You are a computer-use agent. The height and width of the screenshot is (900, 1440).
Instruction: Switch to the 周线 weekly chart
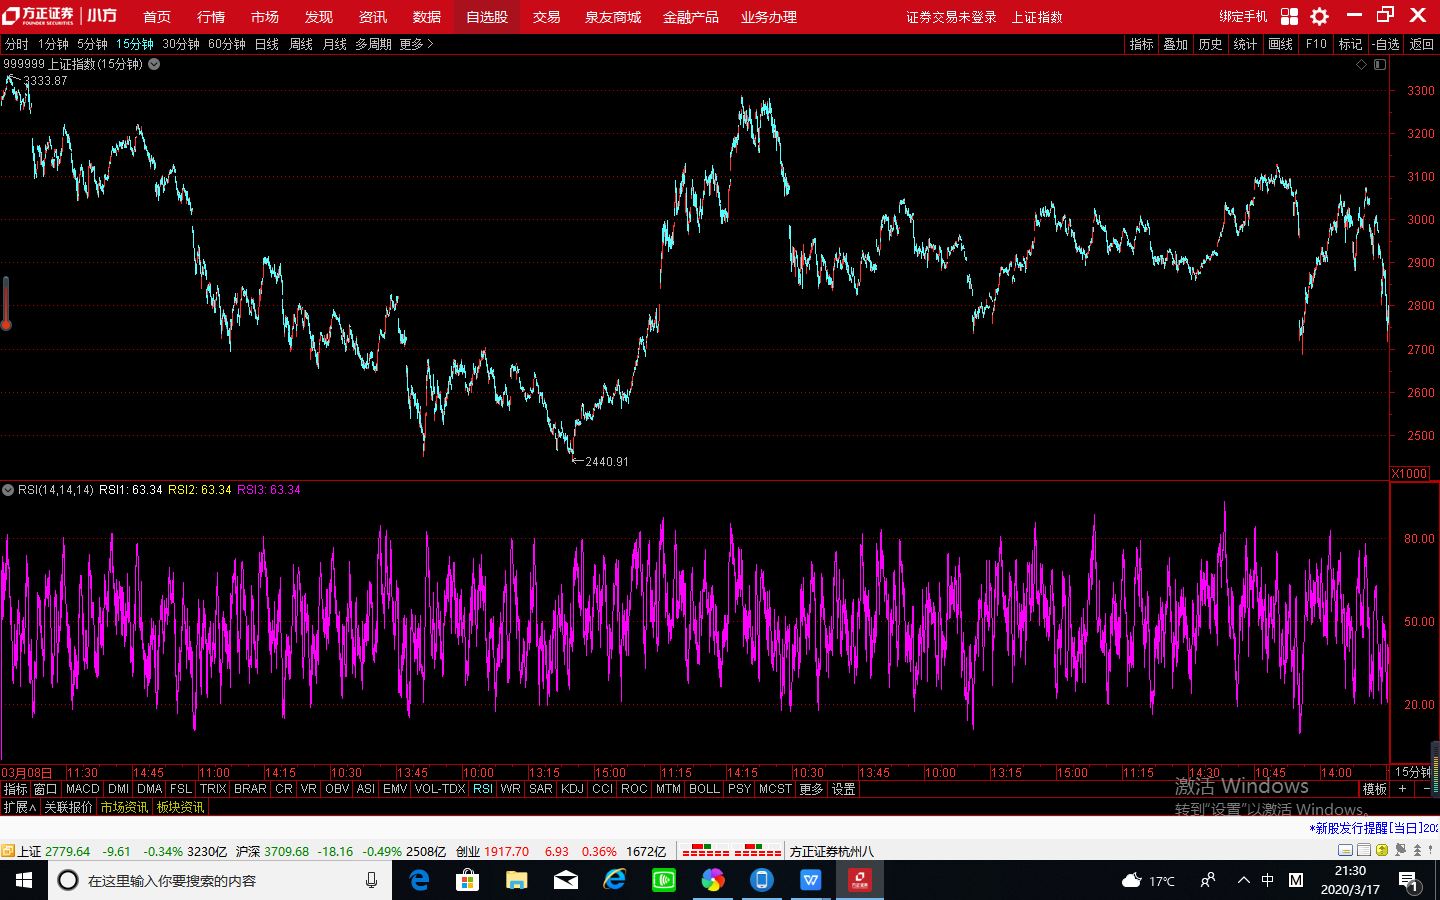pos(301,44)
